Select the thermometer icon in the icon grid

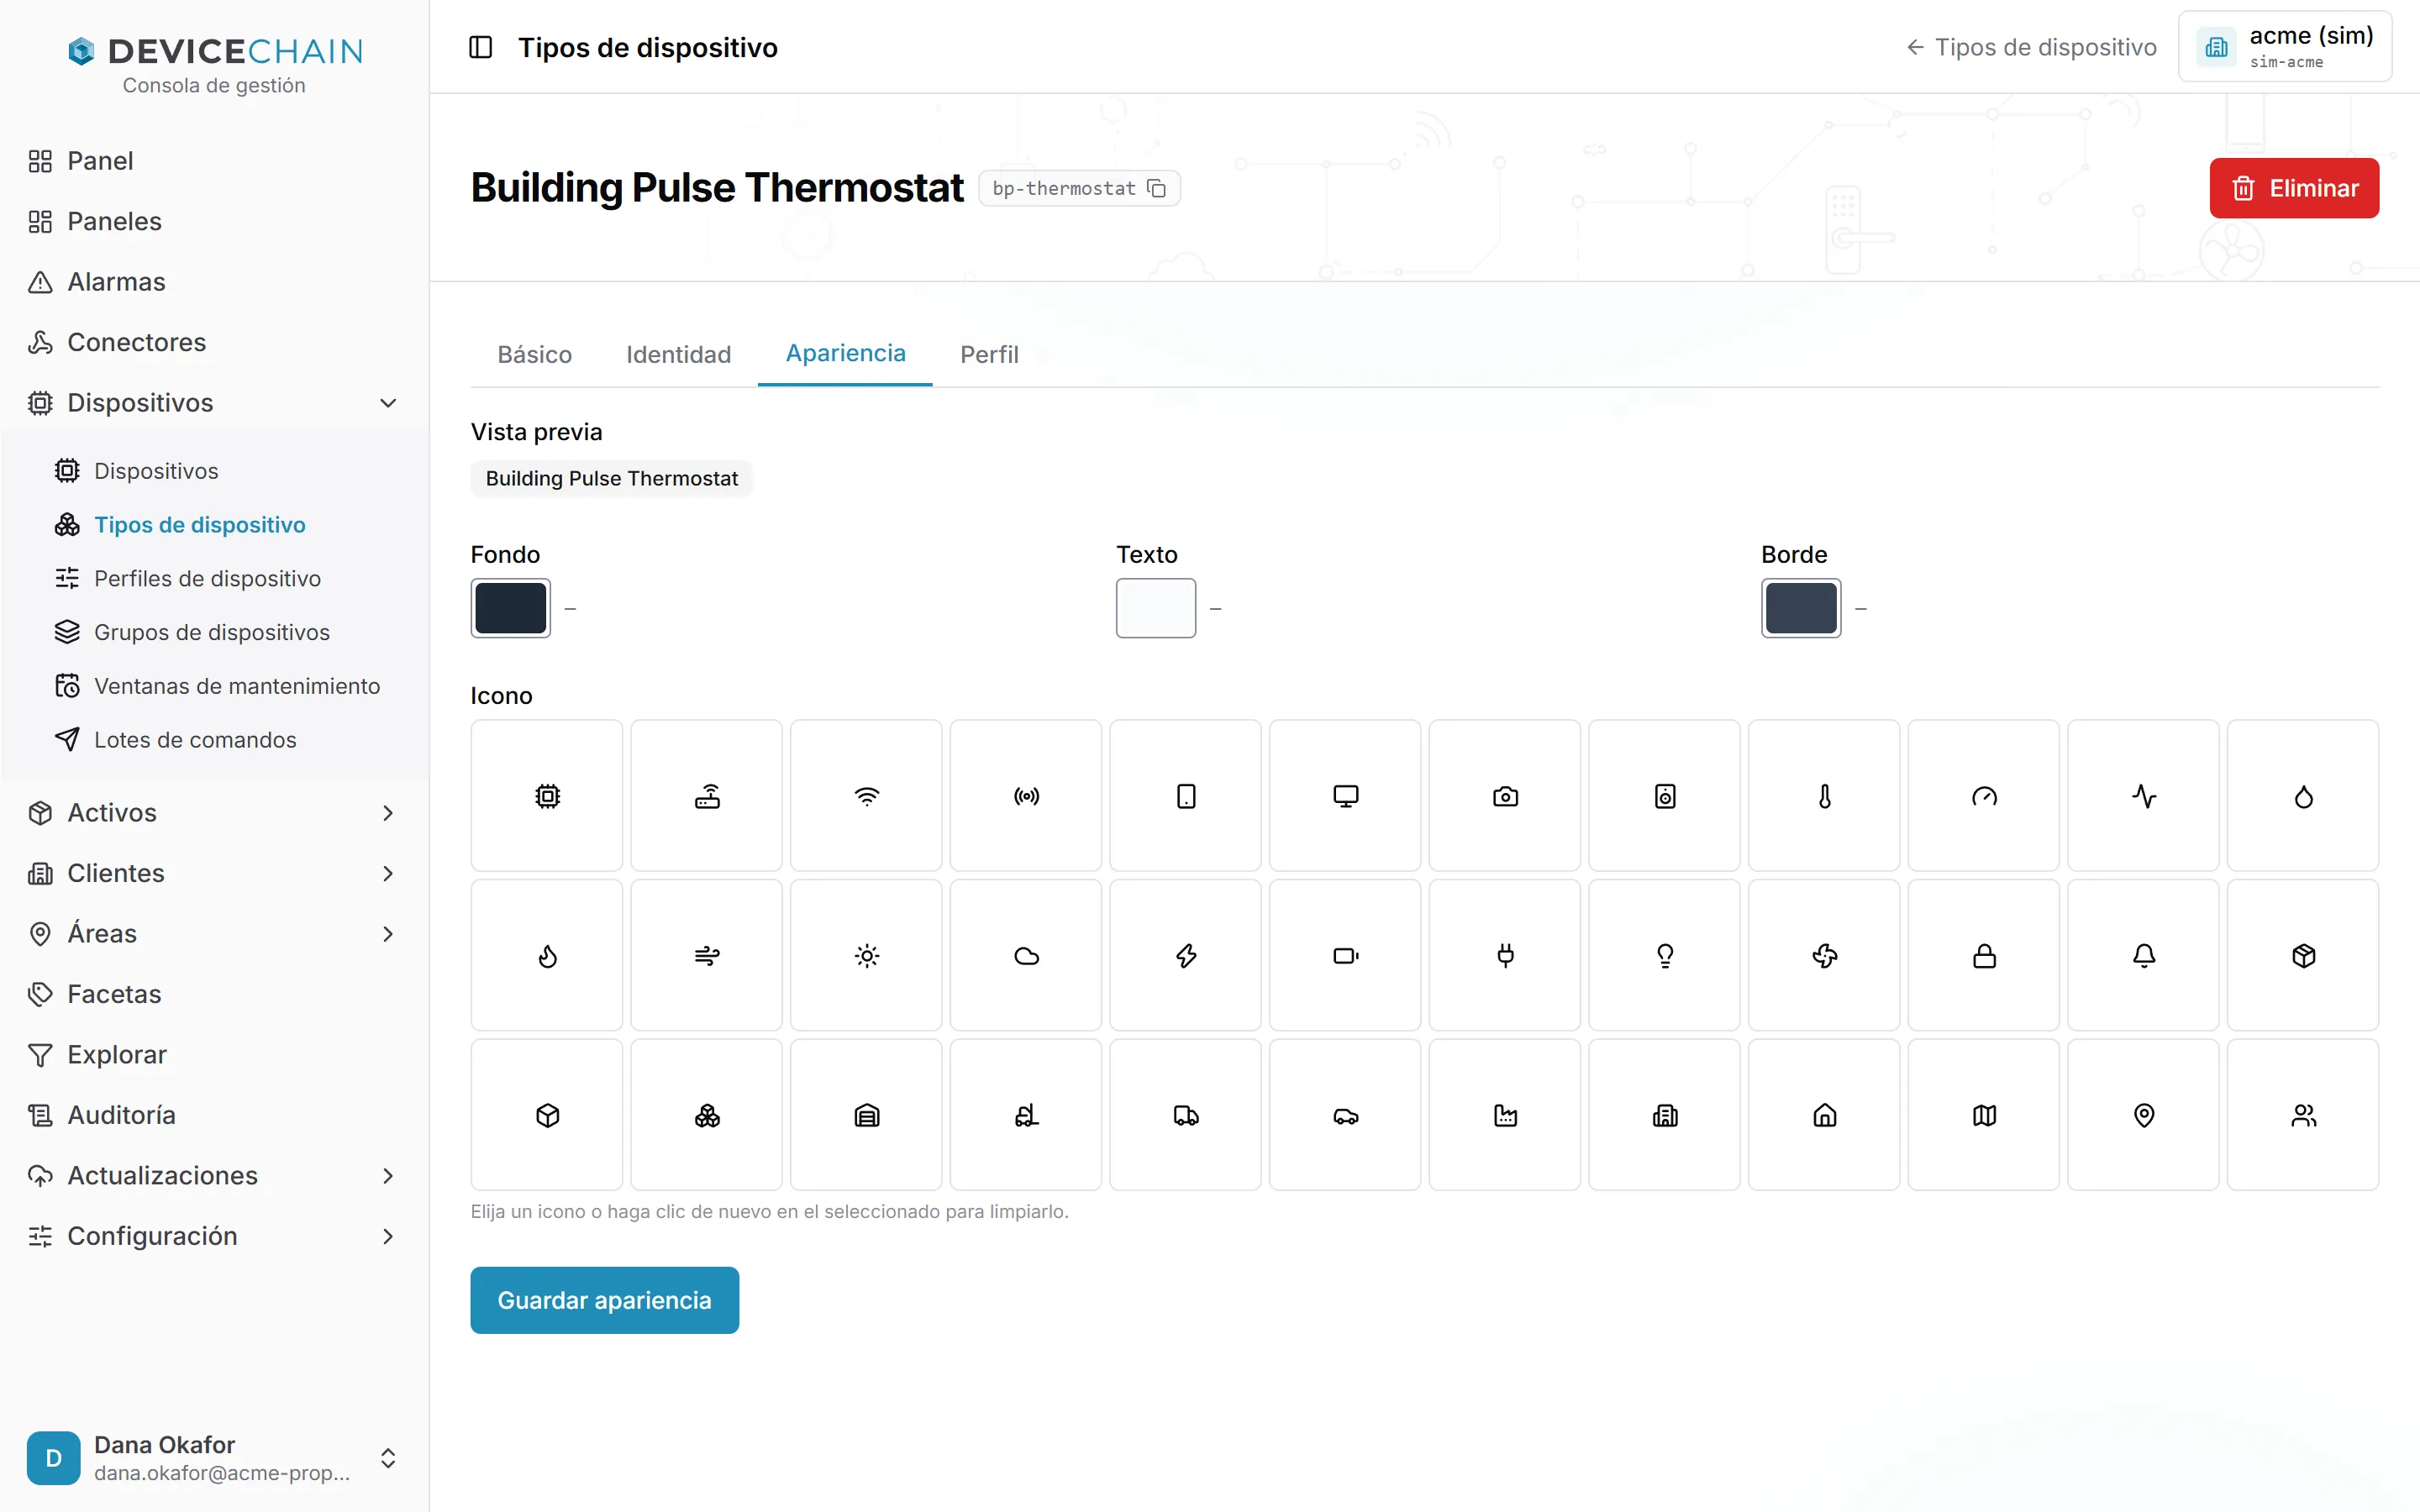click(x=1824, y=796)
